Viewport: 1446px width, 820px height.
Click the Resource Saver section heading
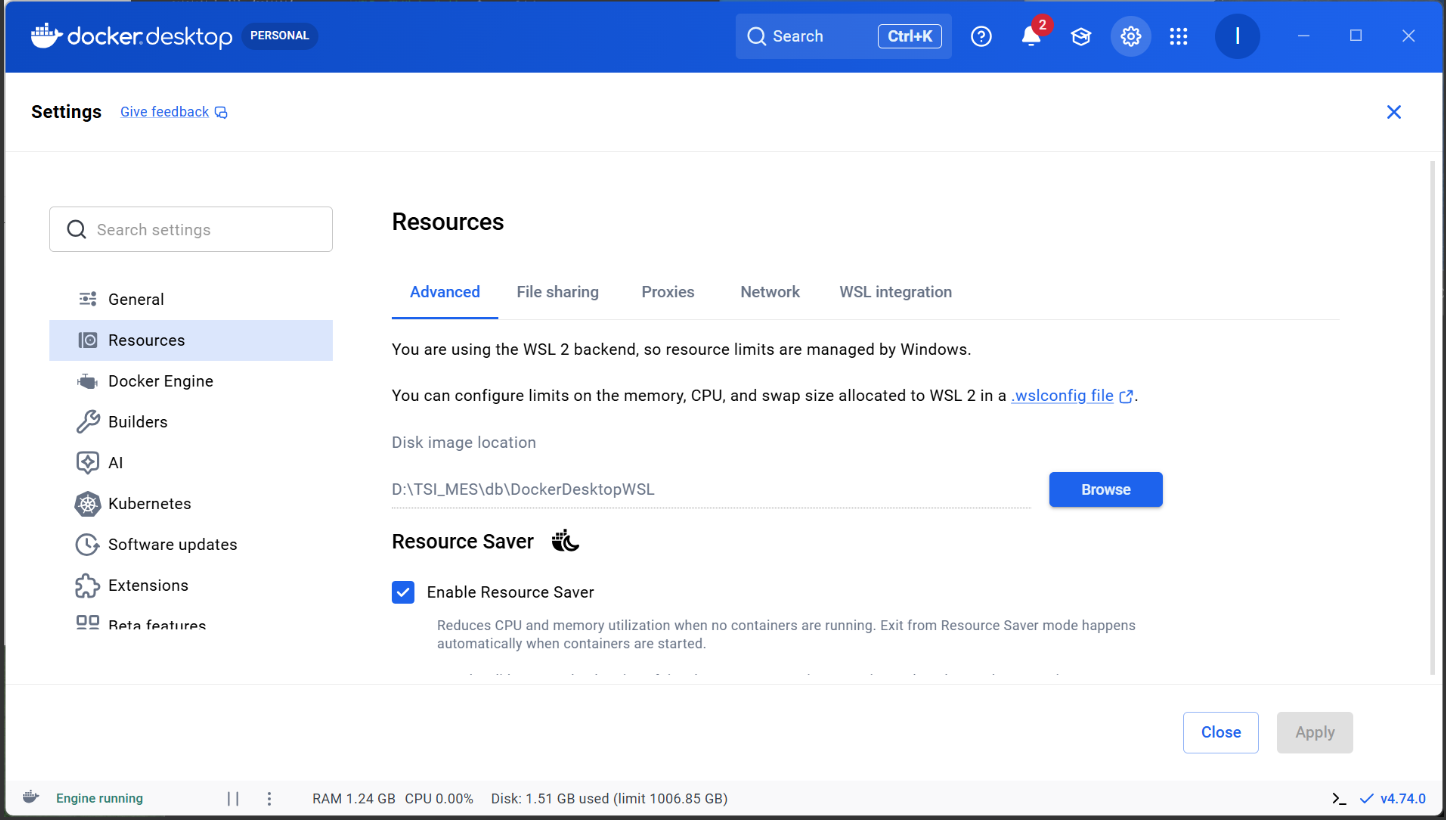(x=463, y=541)
